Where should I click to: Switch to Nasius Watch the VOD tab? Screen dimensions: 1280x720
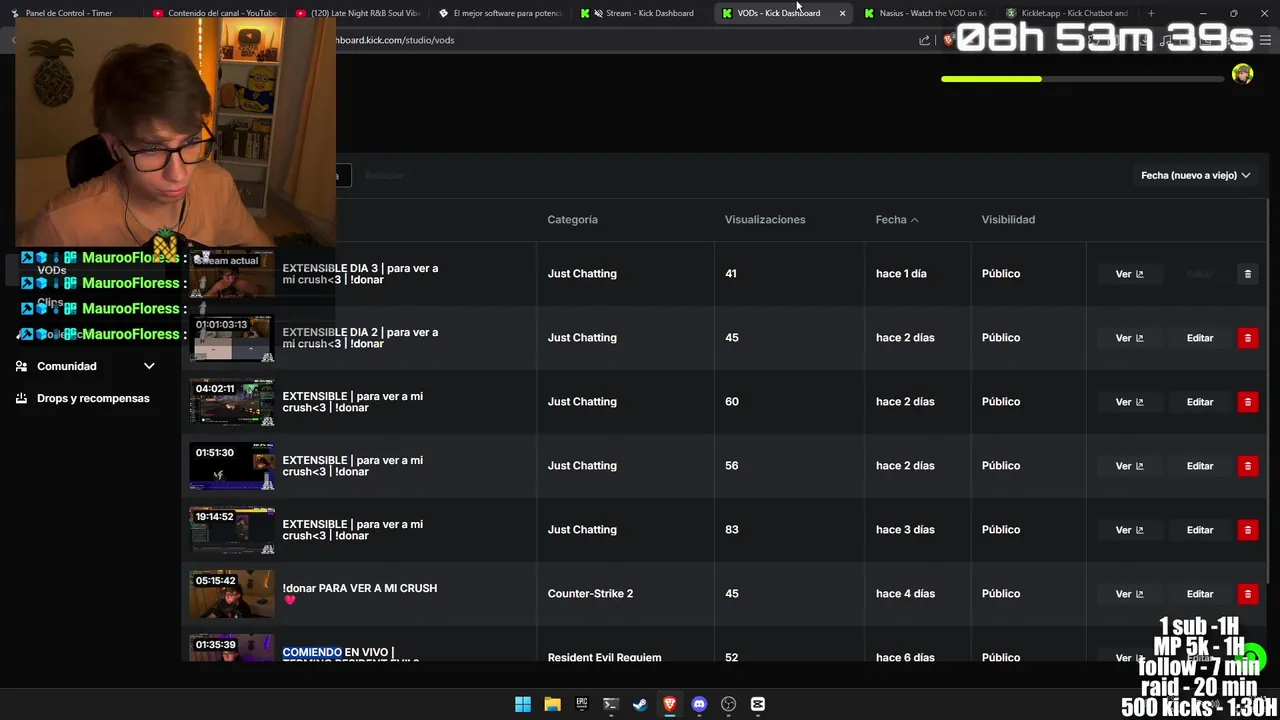925,13
